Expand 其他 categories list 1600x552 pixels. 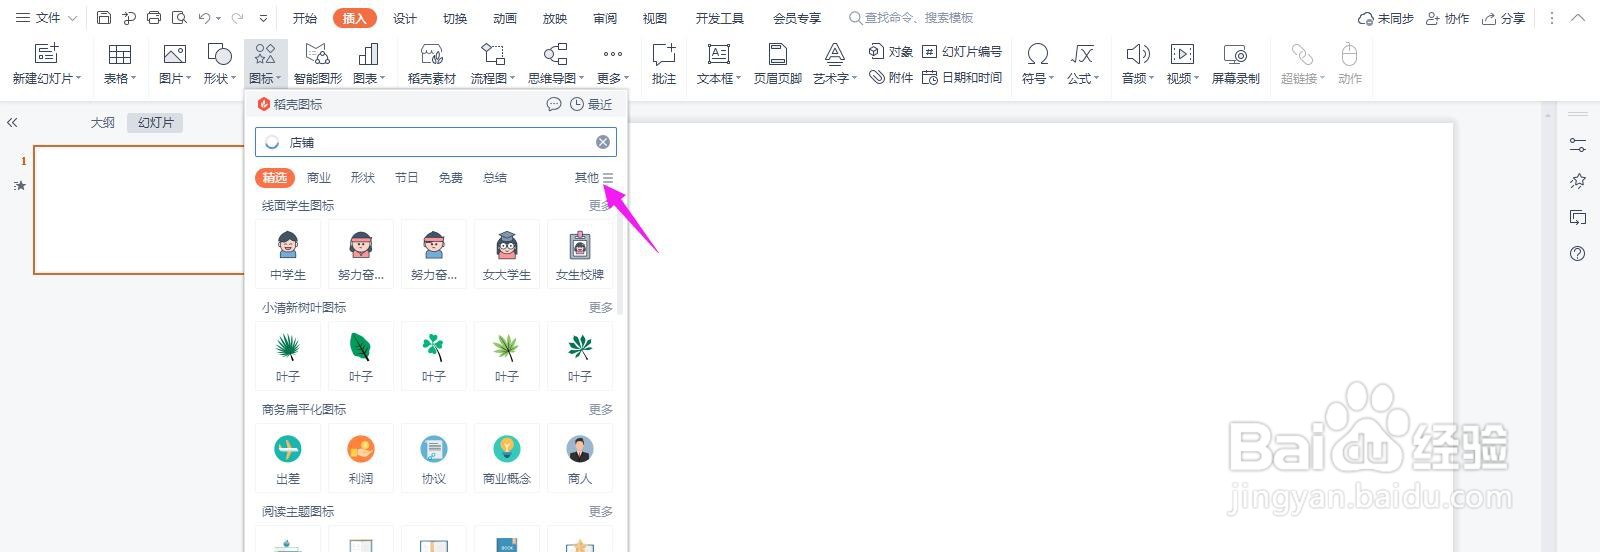pos(594,178)
